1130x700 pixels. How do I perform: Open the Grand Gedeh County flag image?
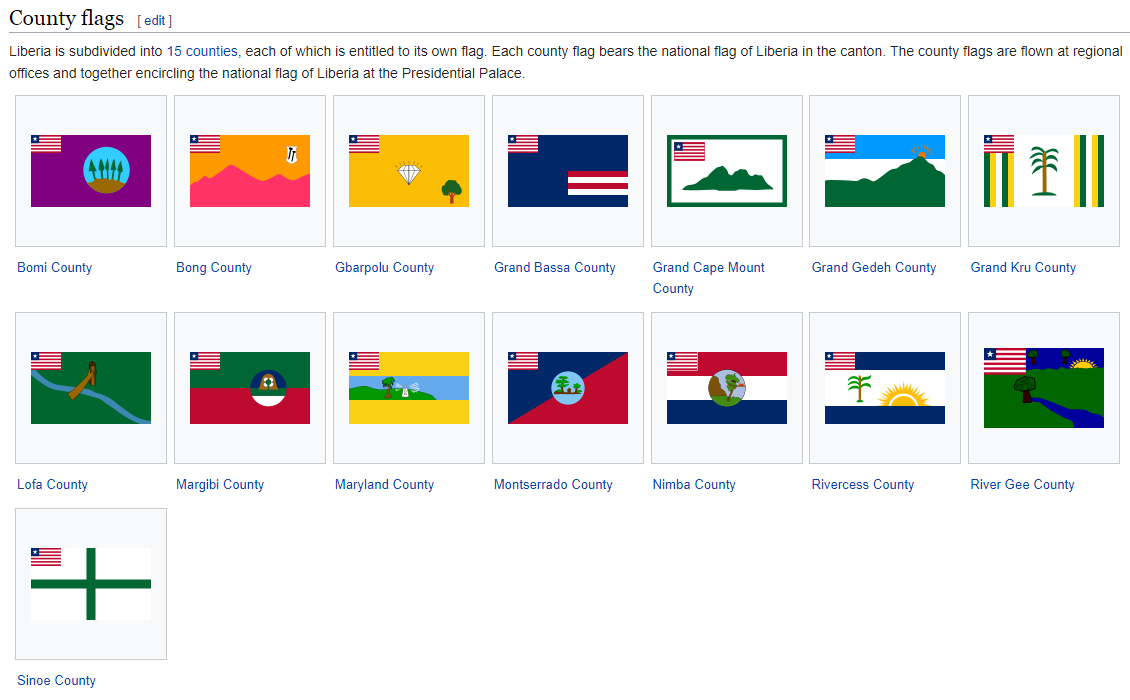coord(885,171)
